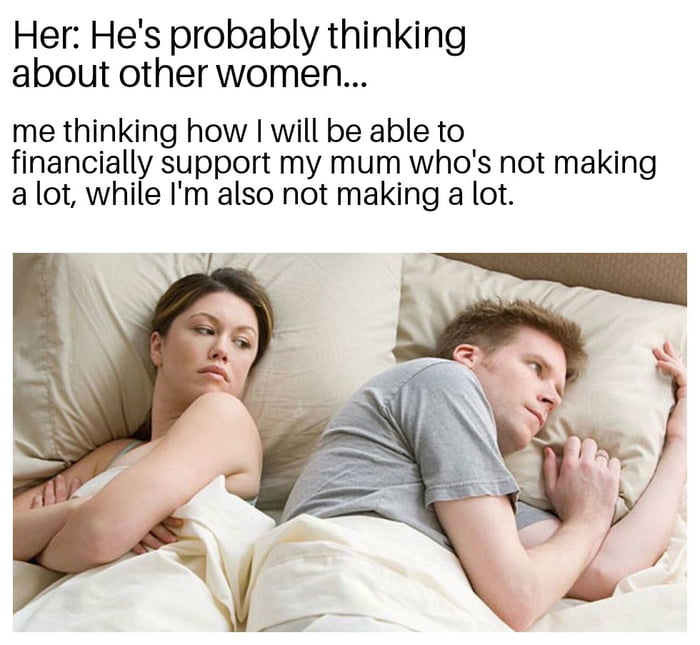Click the phrase "who's not making"

[x=530, y=165]
